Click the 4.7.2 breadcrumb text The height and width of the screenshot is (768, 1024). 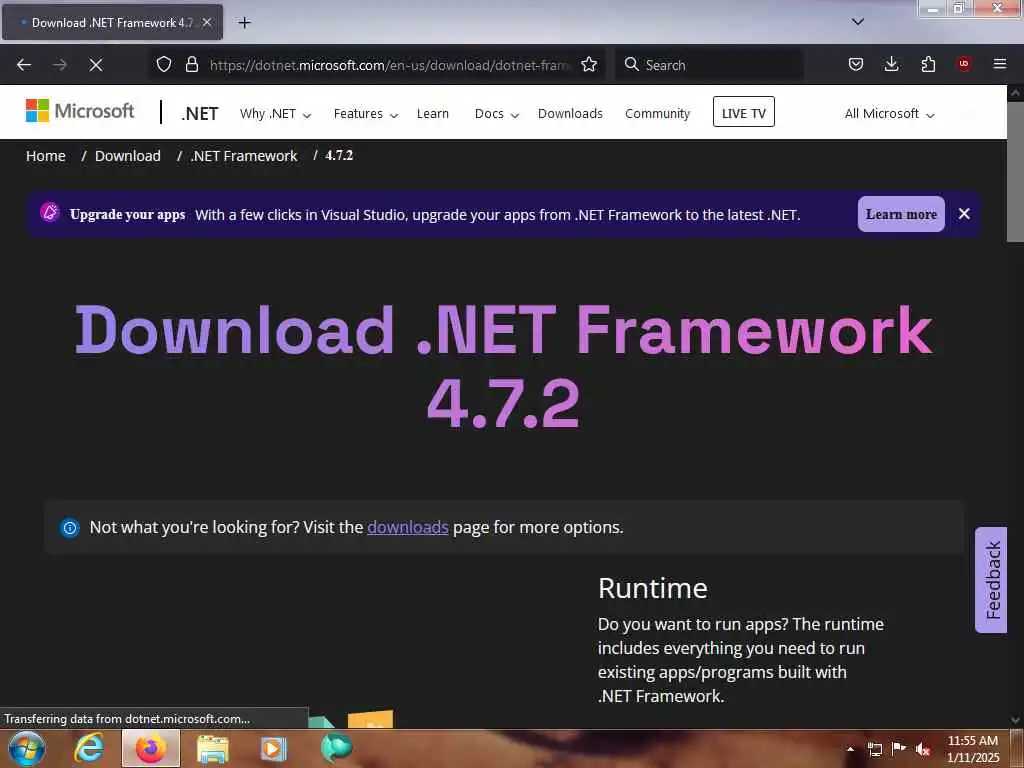coord(339,155)
